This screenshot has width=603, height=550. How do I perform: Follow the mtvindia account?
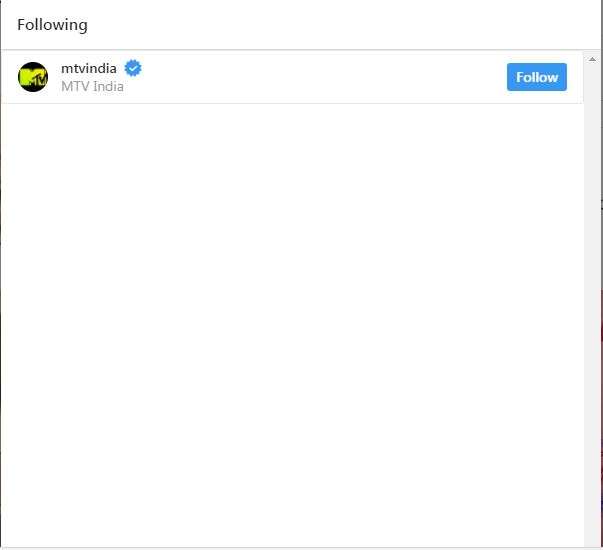536,77
